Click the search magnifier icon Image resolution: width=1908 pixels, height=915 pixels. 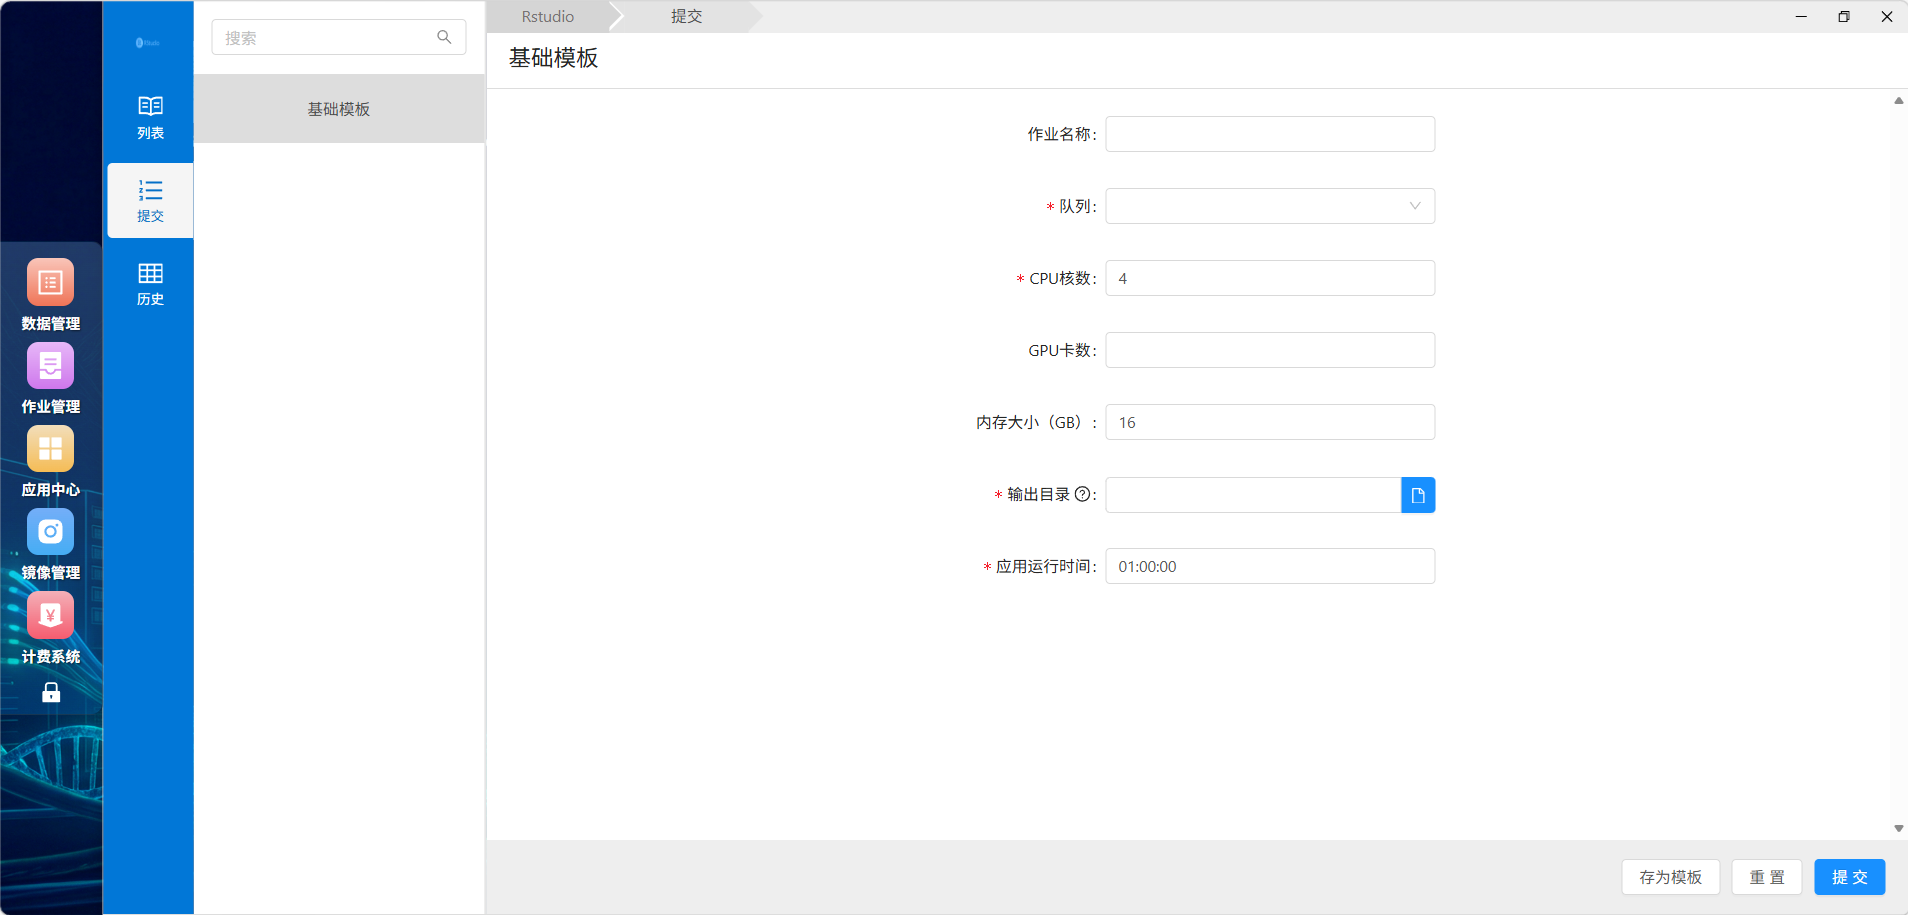click(444, 37)
